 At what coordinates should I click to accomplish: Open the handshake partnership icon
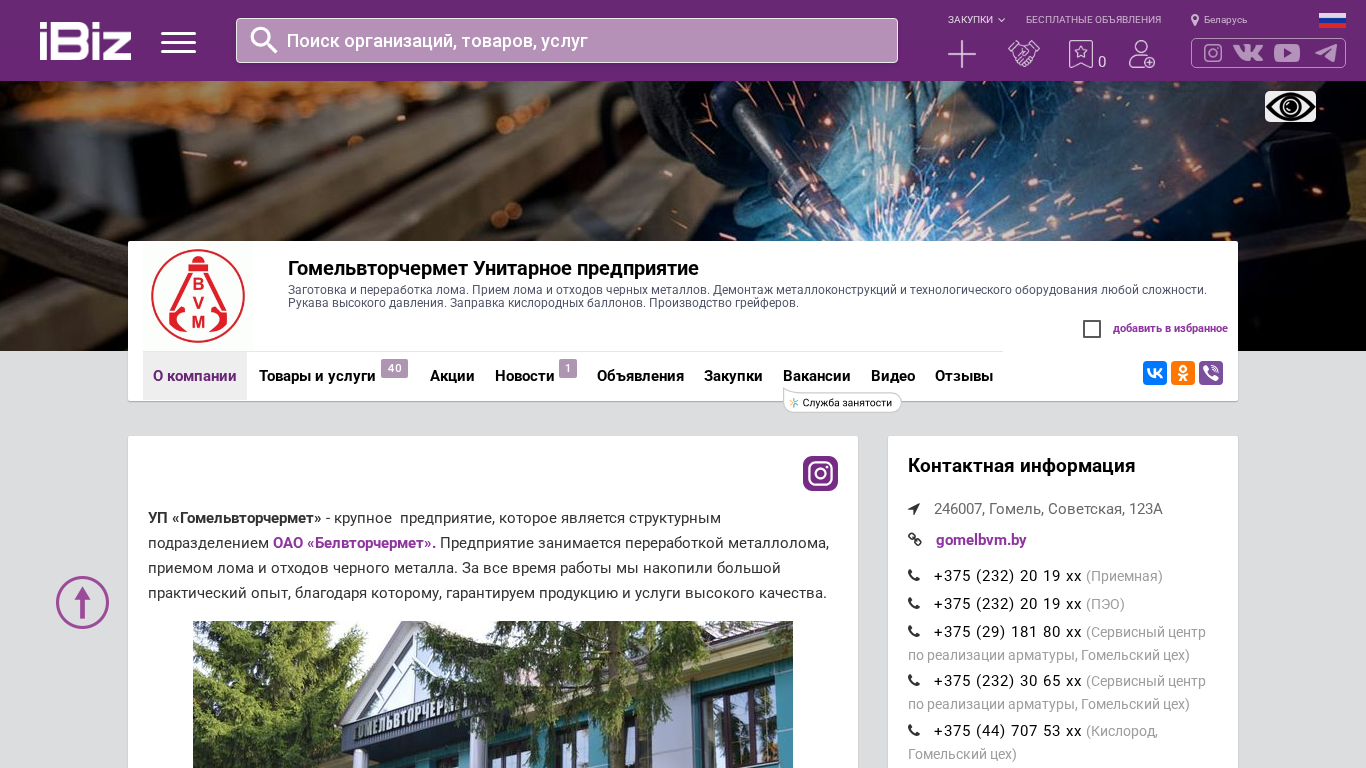(1024, 54)
